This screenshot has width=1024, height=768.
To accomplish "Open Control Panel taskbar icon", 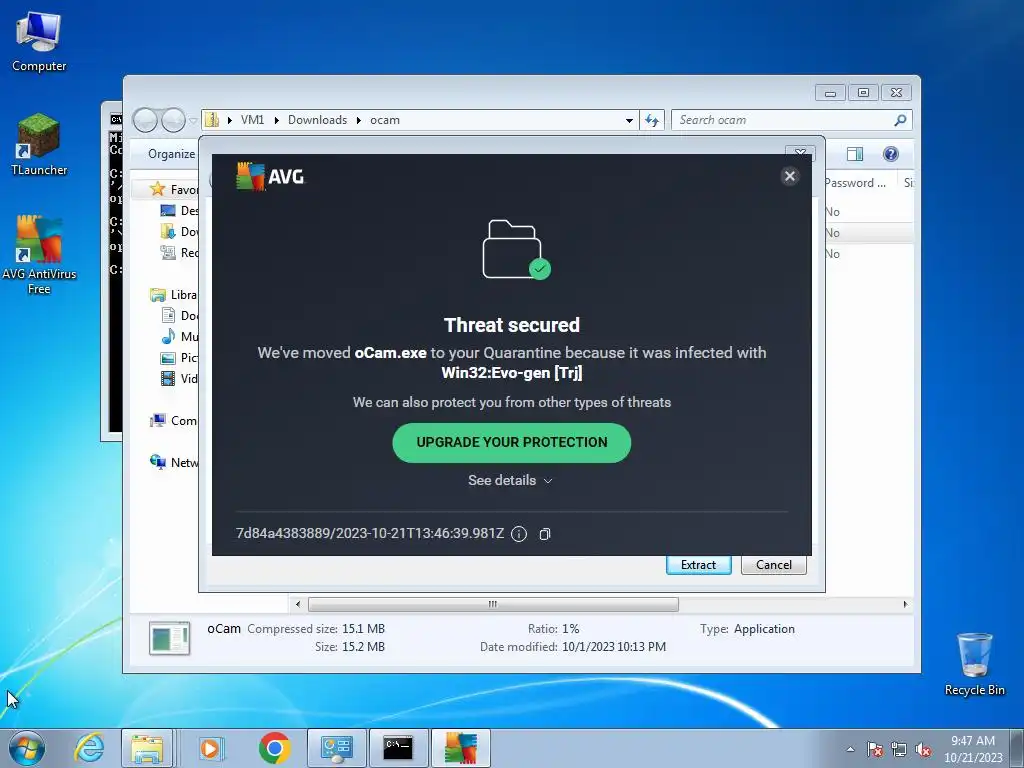I will tap(336, 748).
